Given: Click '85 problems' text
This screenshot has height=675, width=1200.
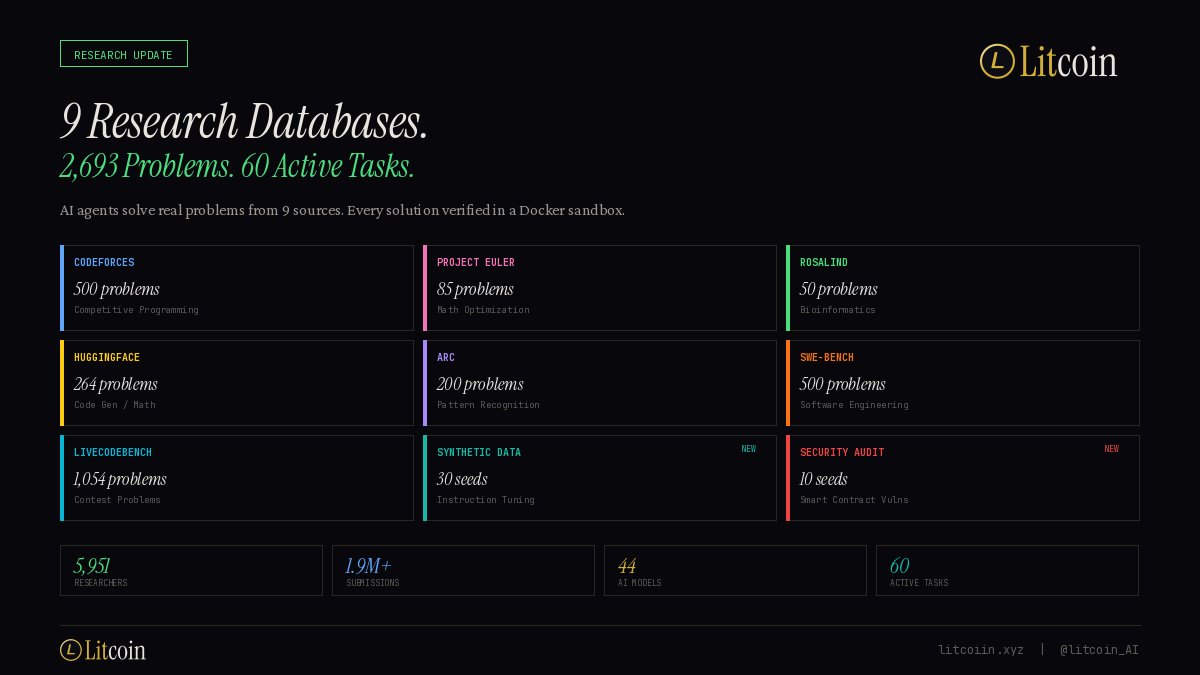Looking at the screenshot, I should pyautogui.click(x=475, y=289).
